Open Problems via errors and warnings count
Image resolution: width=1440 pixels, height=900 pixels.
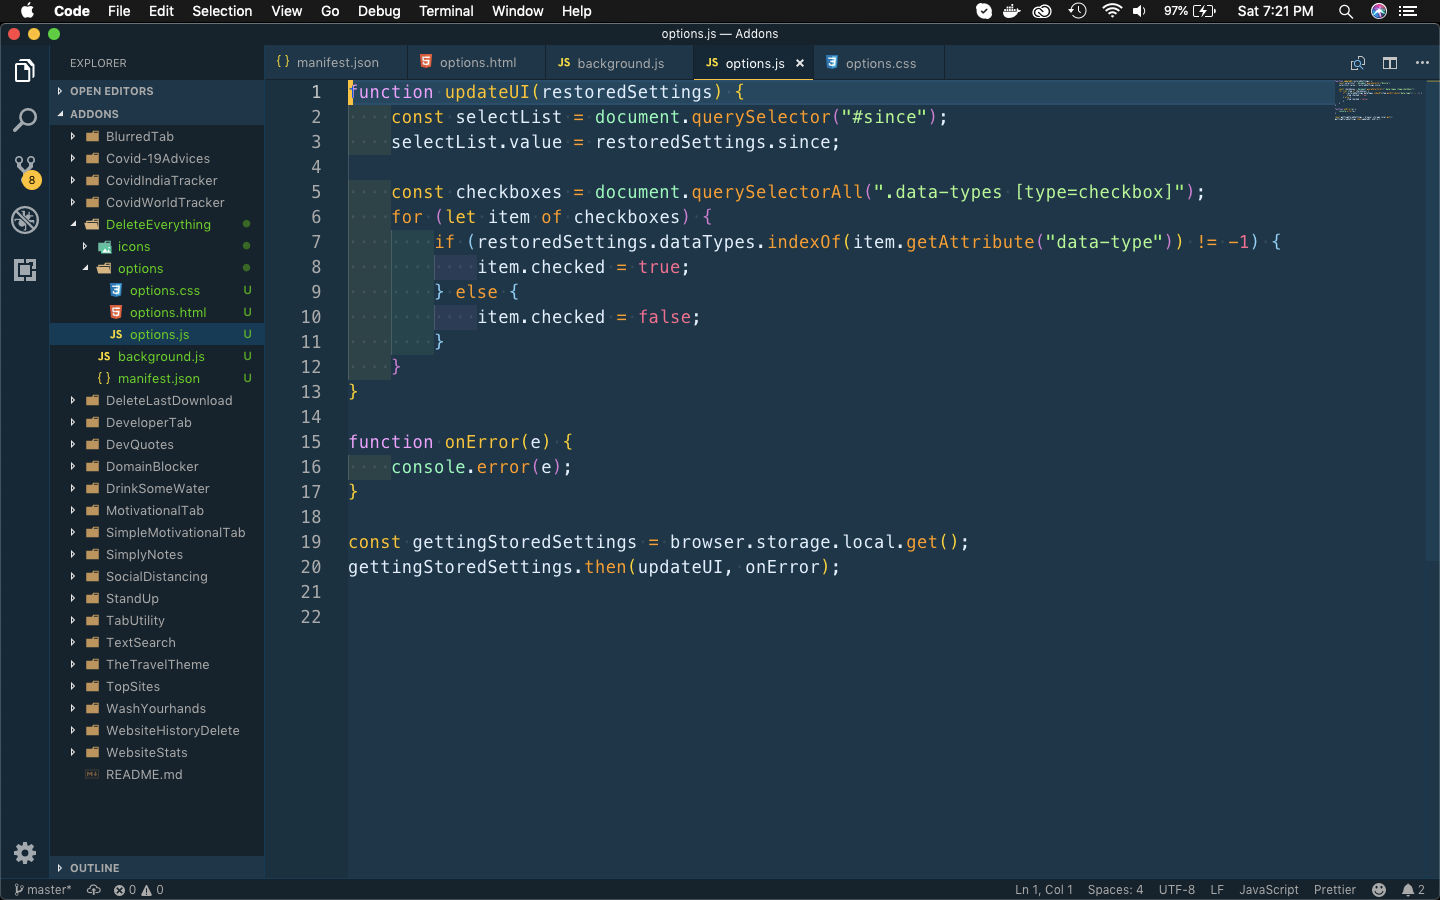pos(139,890)
